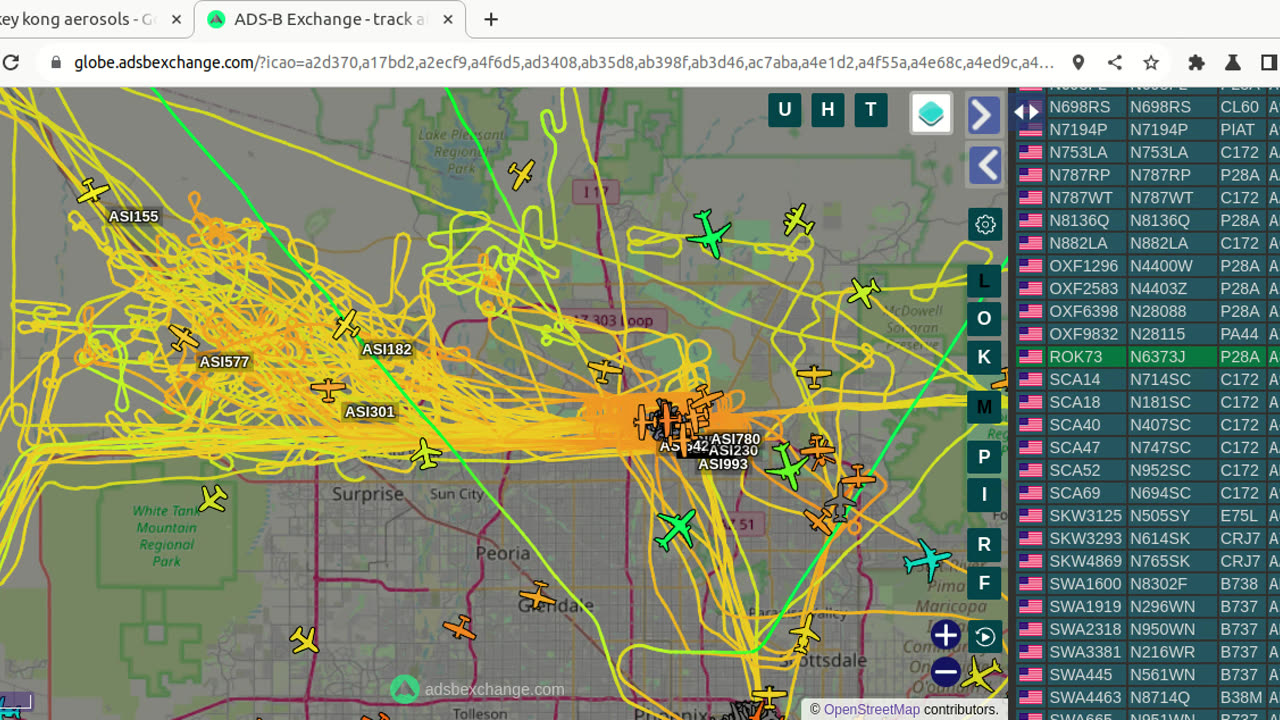Open the Chrome labs flask icon
The width and height of the screenshot is (1280, 720).
tap(1232, 62)
